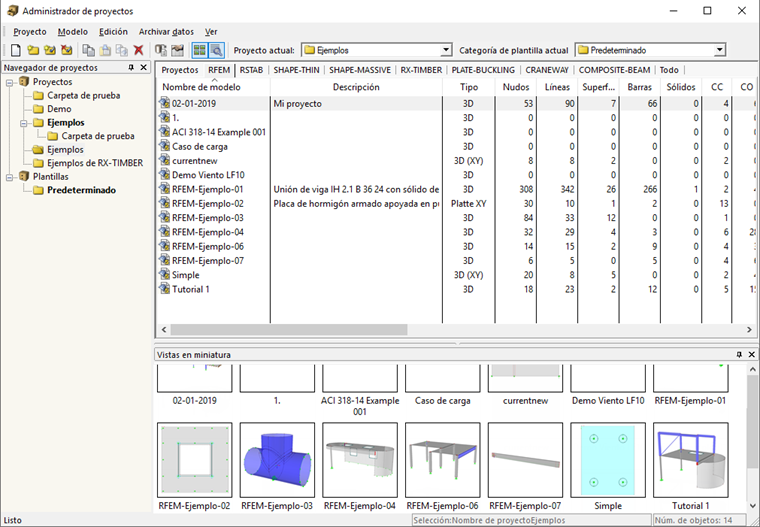This screenshot has width=760, height=527.
Task: Switch to the CRANEWAY tab
Action: click(x=547, y=70)
